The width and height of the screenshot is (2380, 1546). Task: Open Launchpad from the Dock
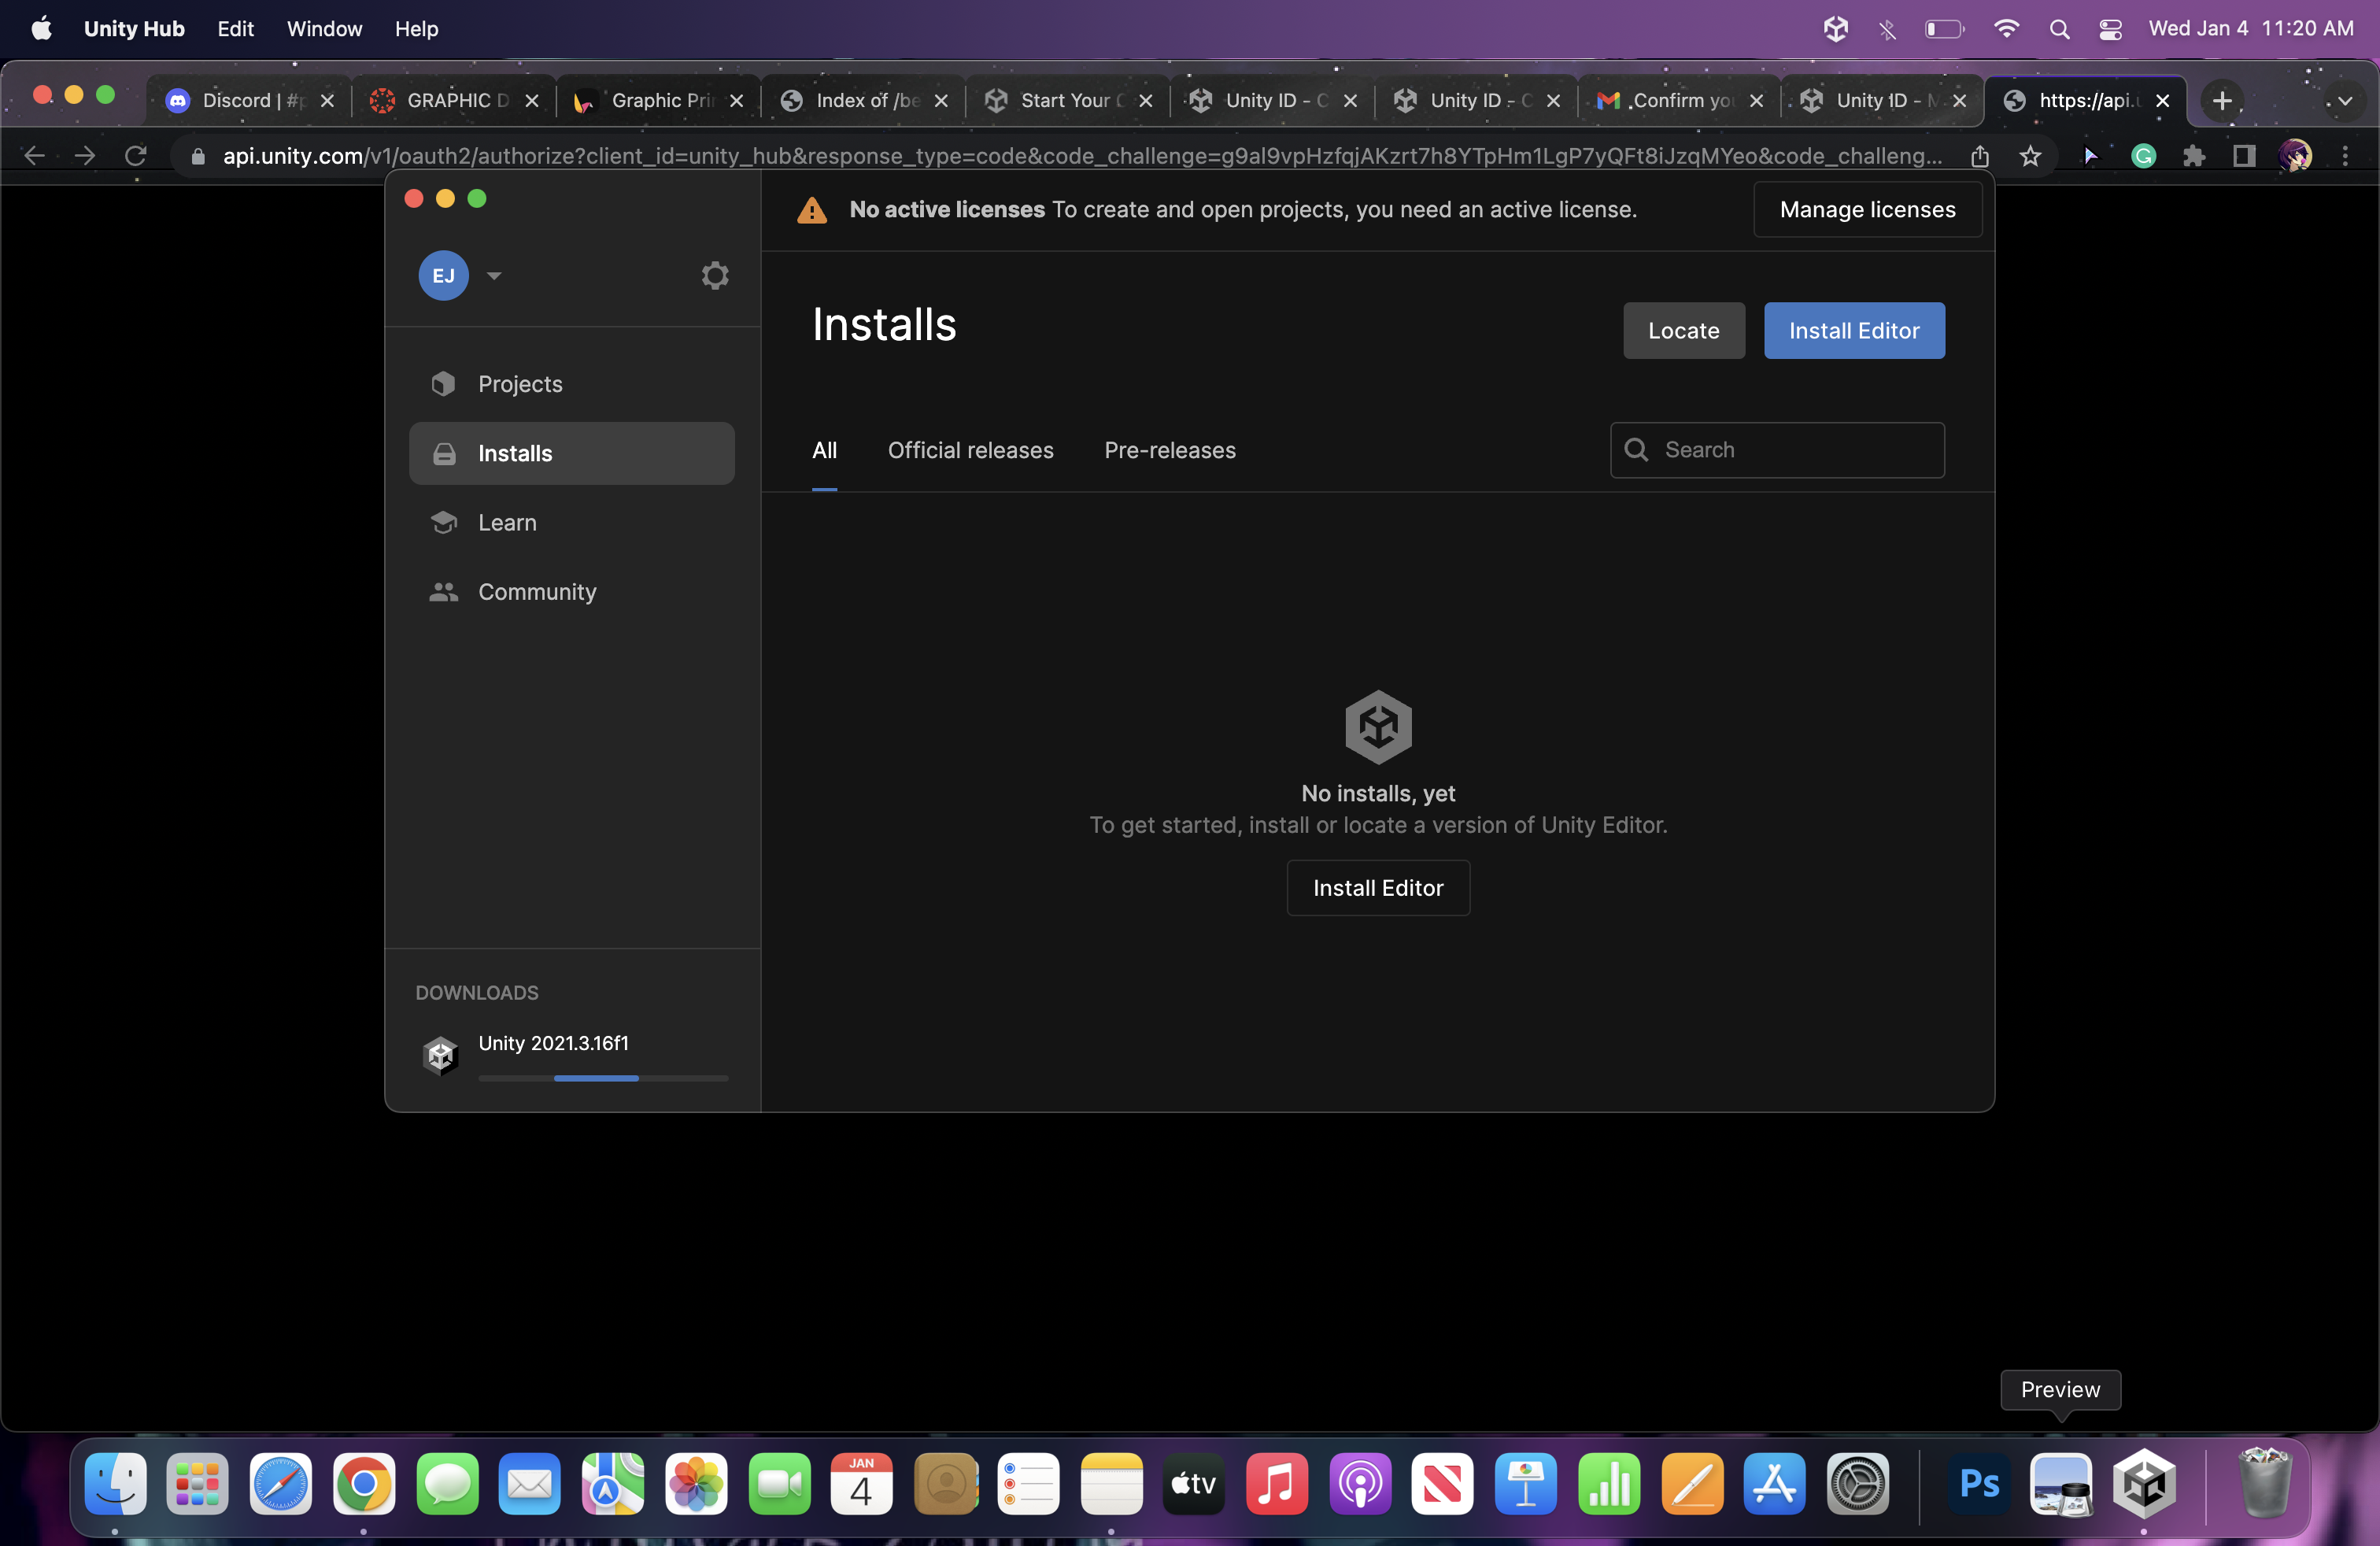coord(197,1483)
